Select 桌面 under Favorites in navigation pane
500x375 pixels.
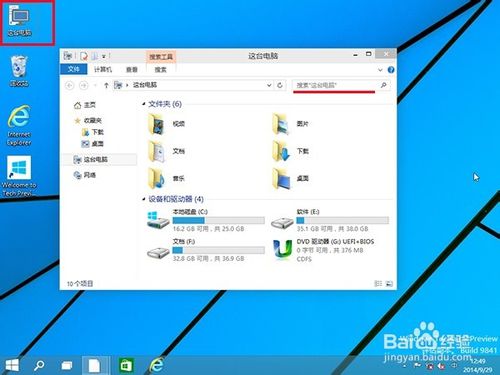coord(93,144)
